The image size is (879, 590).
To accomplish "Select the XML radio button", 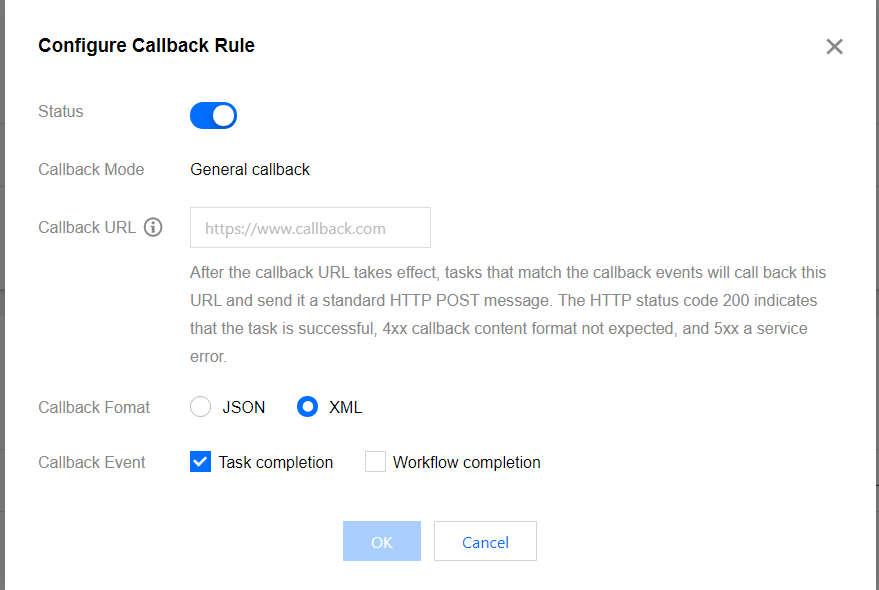I will (308, 407).
